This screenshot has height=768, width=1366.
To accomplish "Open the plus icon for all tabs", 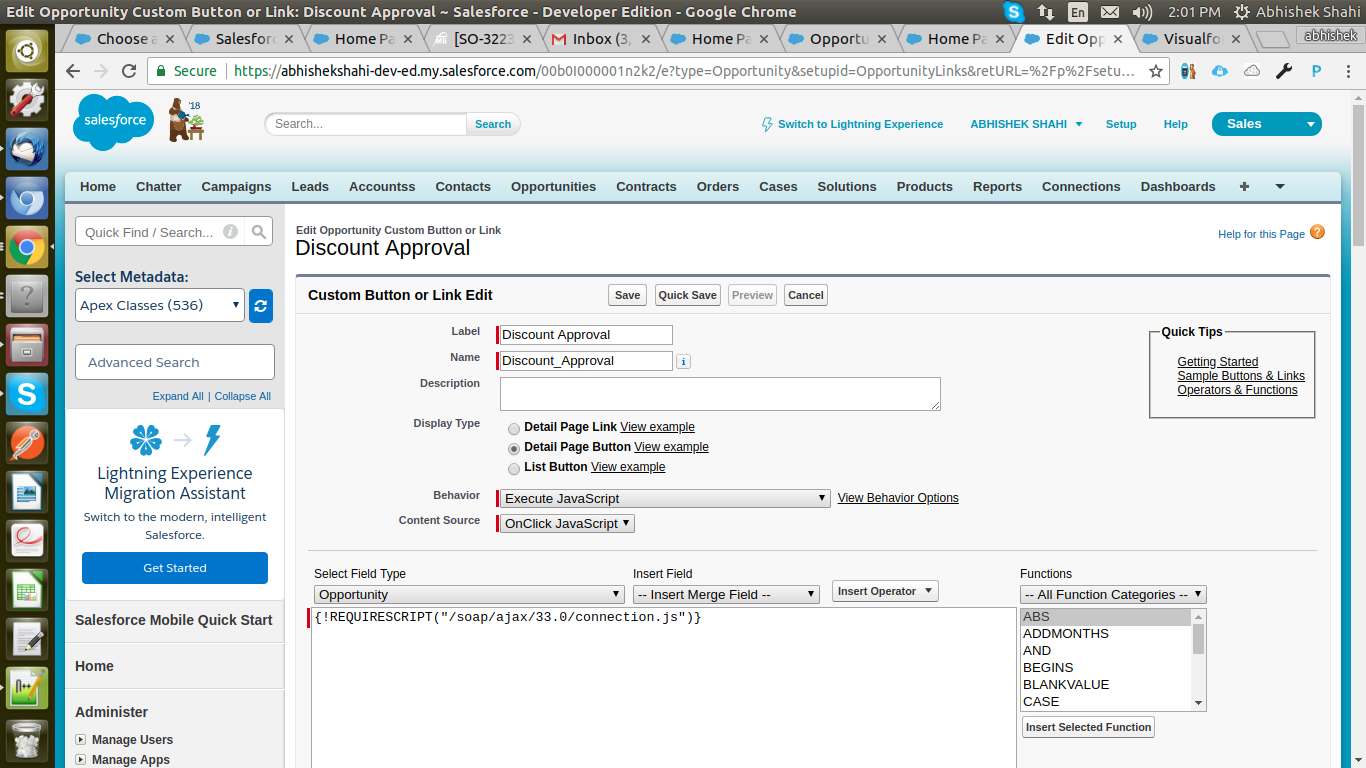I will [x=1244, y=187].
